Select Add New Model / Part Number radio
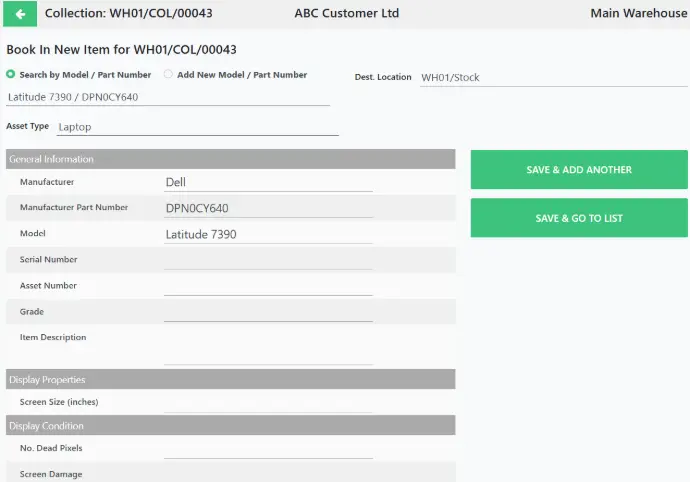The height and width of the screenshot is (482, 690). (x=168, y=74)
